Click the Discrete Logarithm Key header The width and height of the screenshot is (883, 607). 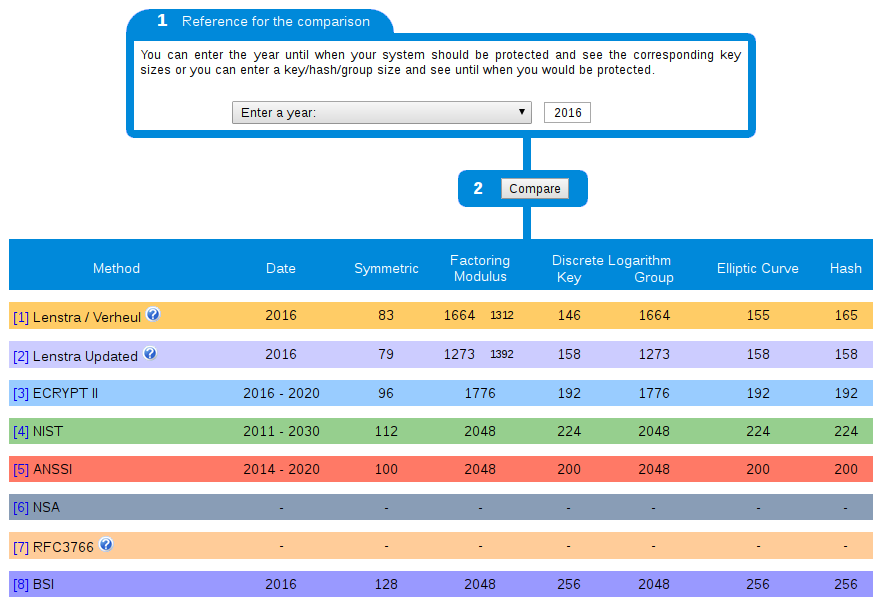pos(569,277)
